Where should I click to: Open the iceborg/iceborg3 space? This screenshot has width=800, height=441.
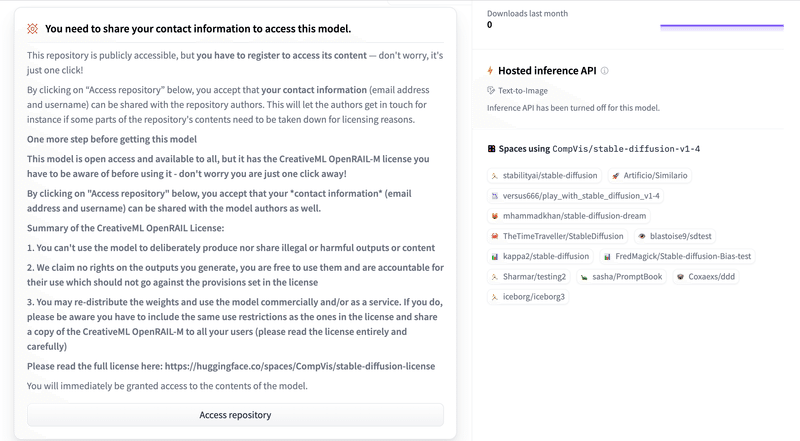(528, 297)
